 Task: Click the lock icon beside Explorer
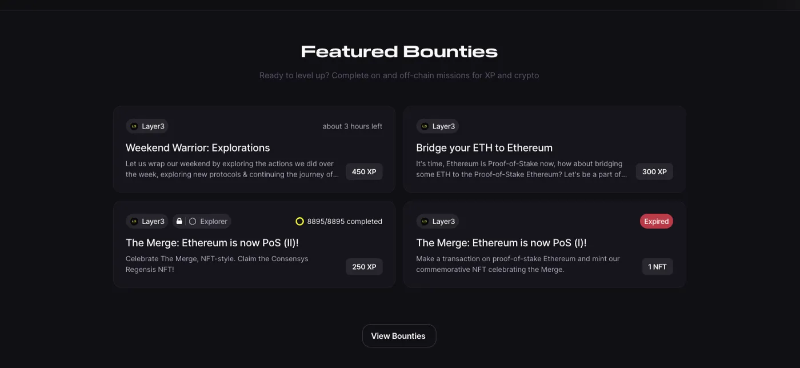tap(179, 222)
